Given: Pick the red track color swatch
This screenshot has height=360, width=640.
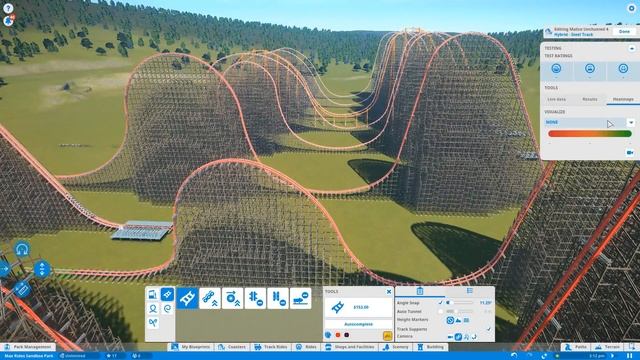Looking at the screenshot, I should [x=338, y=335].
